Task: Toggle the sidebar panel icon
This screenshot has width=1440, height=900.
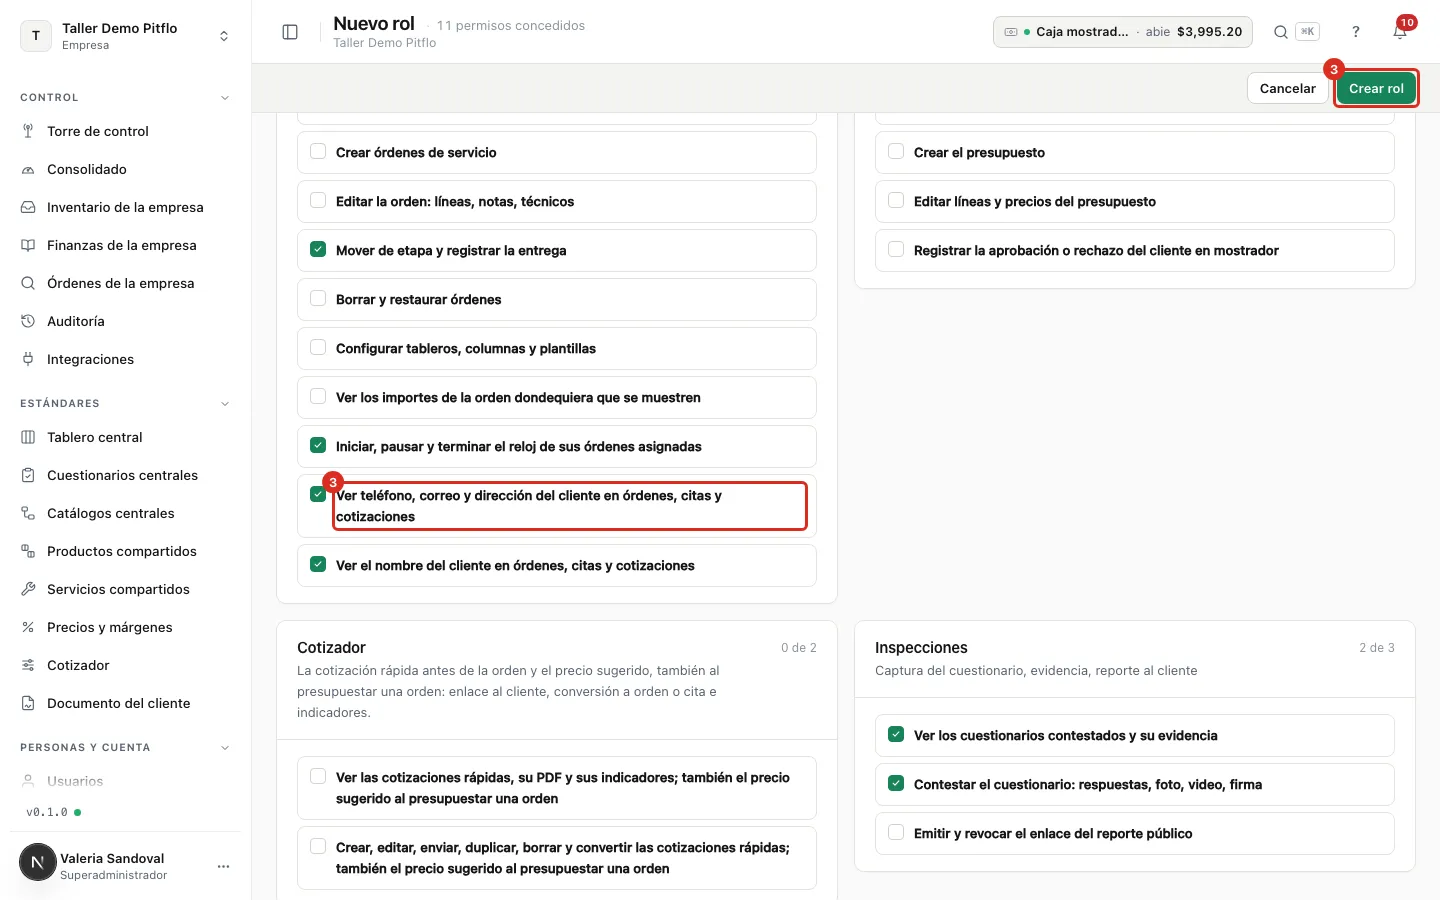Action: point(290,32)
